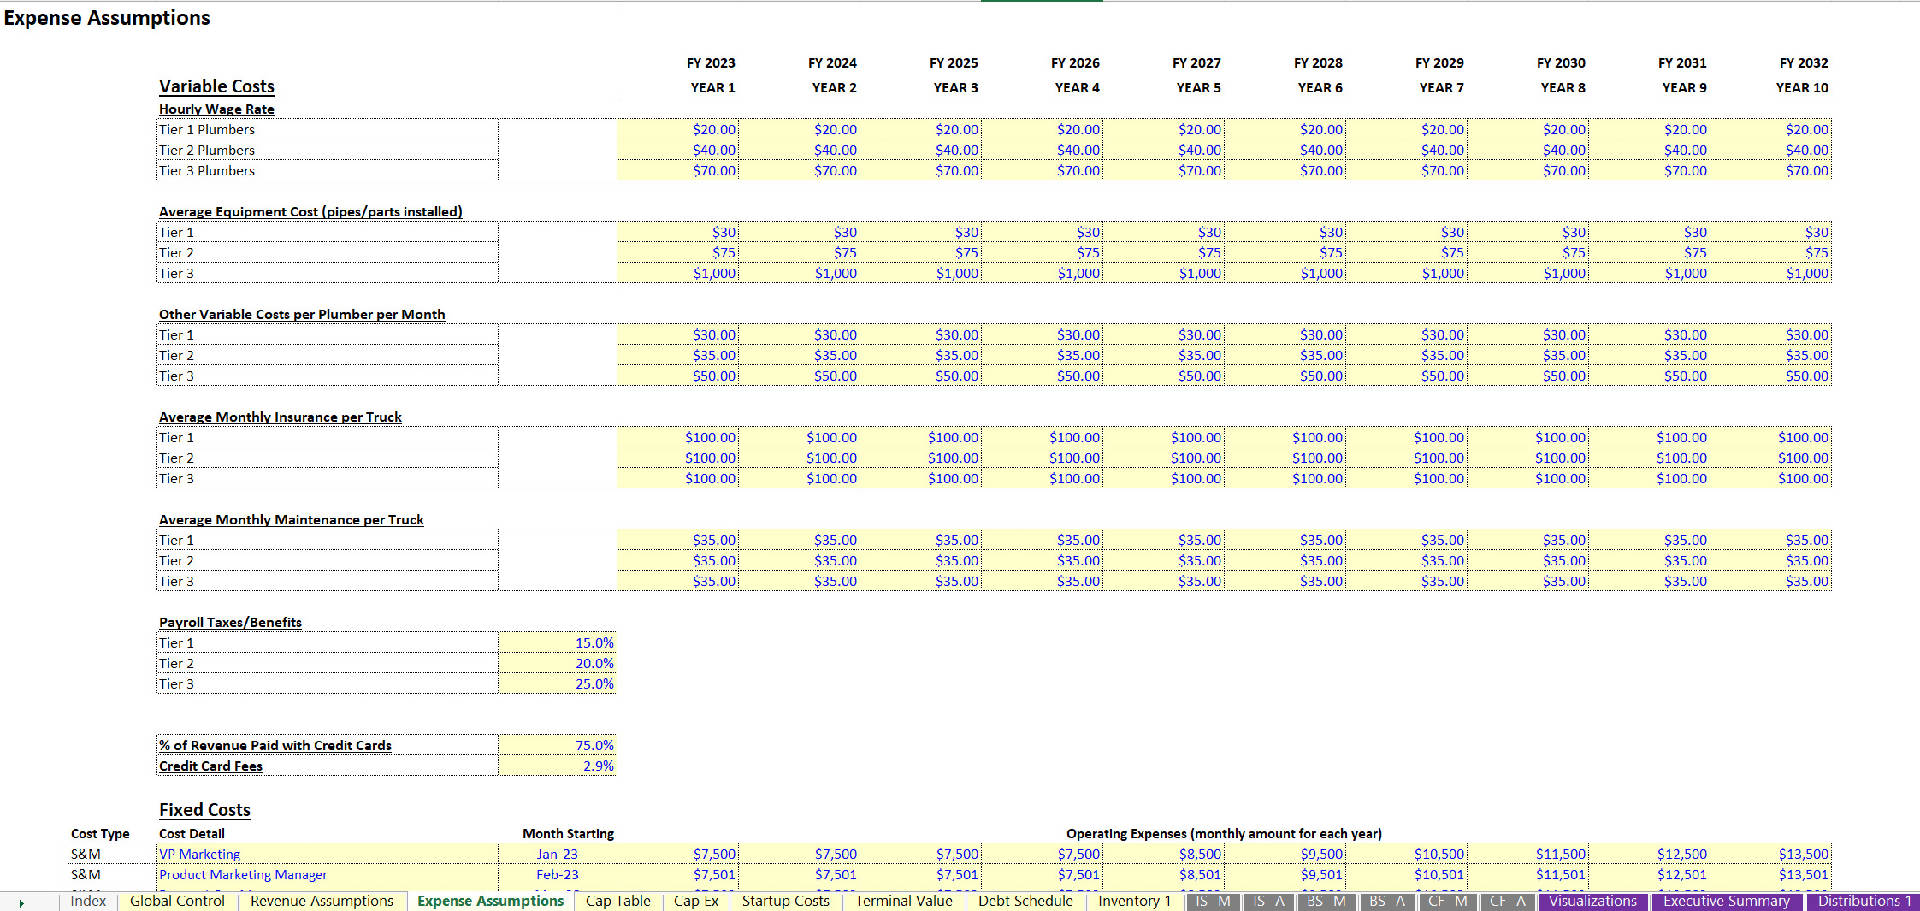Edit Tier 3 equipment cost $1,000 for FY 2026

[x=1042, y=273]
